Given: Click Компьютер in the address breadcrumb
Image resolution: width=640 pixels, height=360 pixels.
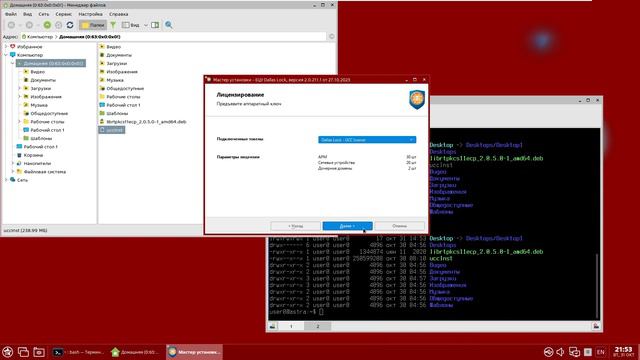Looking at the screenshot, I should (x=40, y=37).
